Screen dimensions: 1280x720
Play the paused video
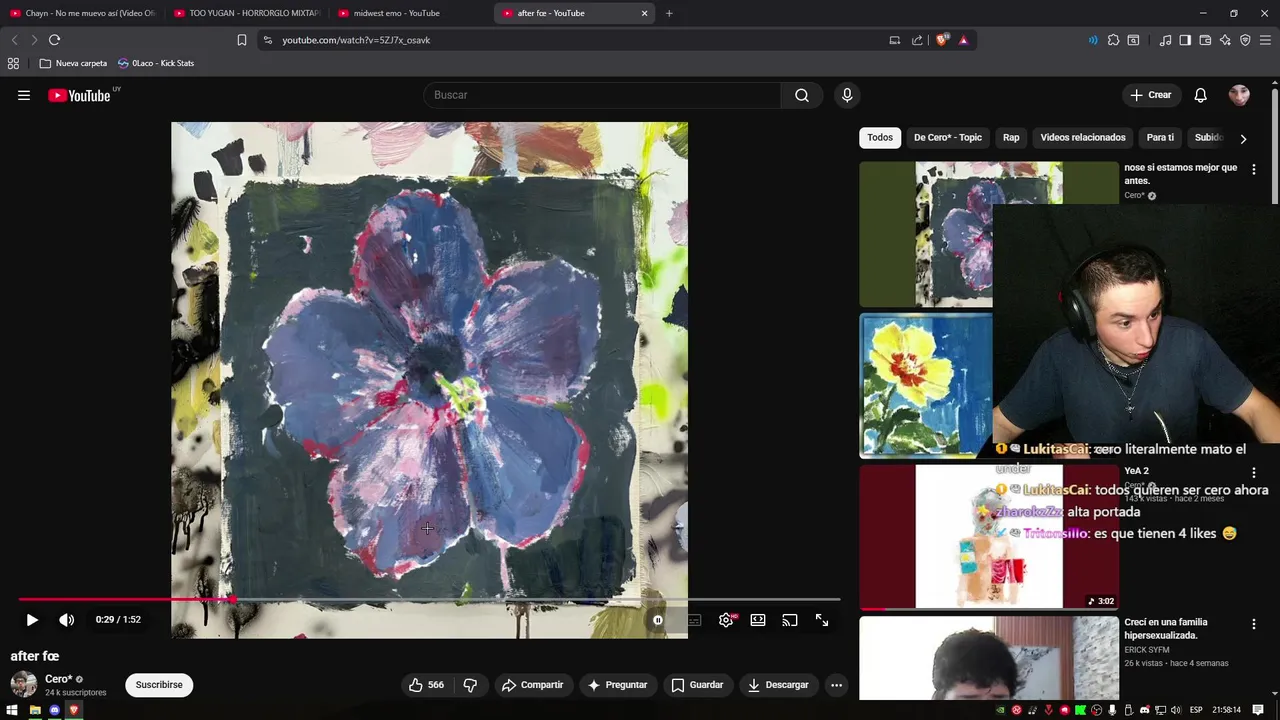tap(32, 620)
